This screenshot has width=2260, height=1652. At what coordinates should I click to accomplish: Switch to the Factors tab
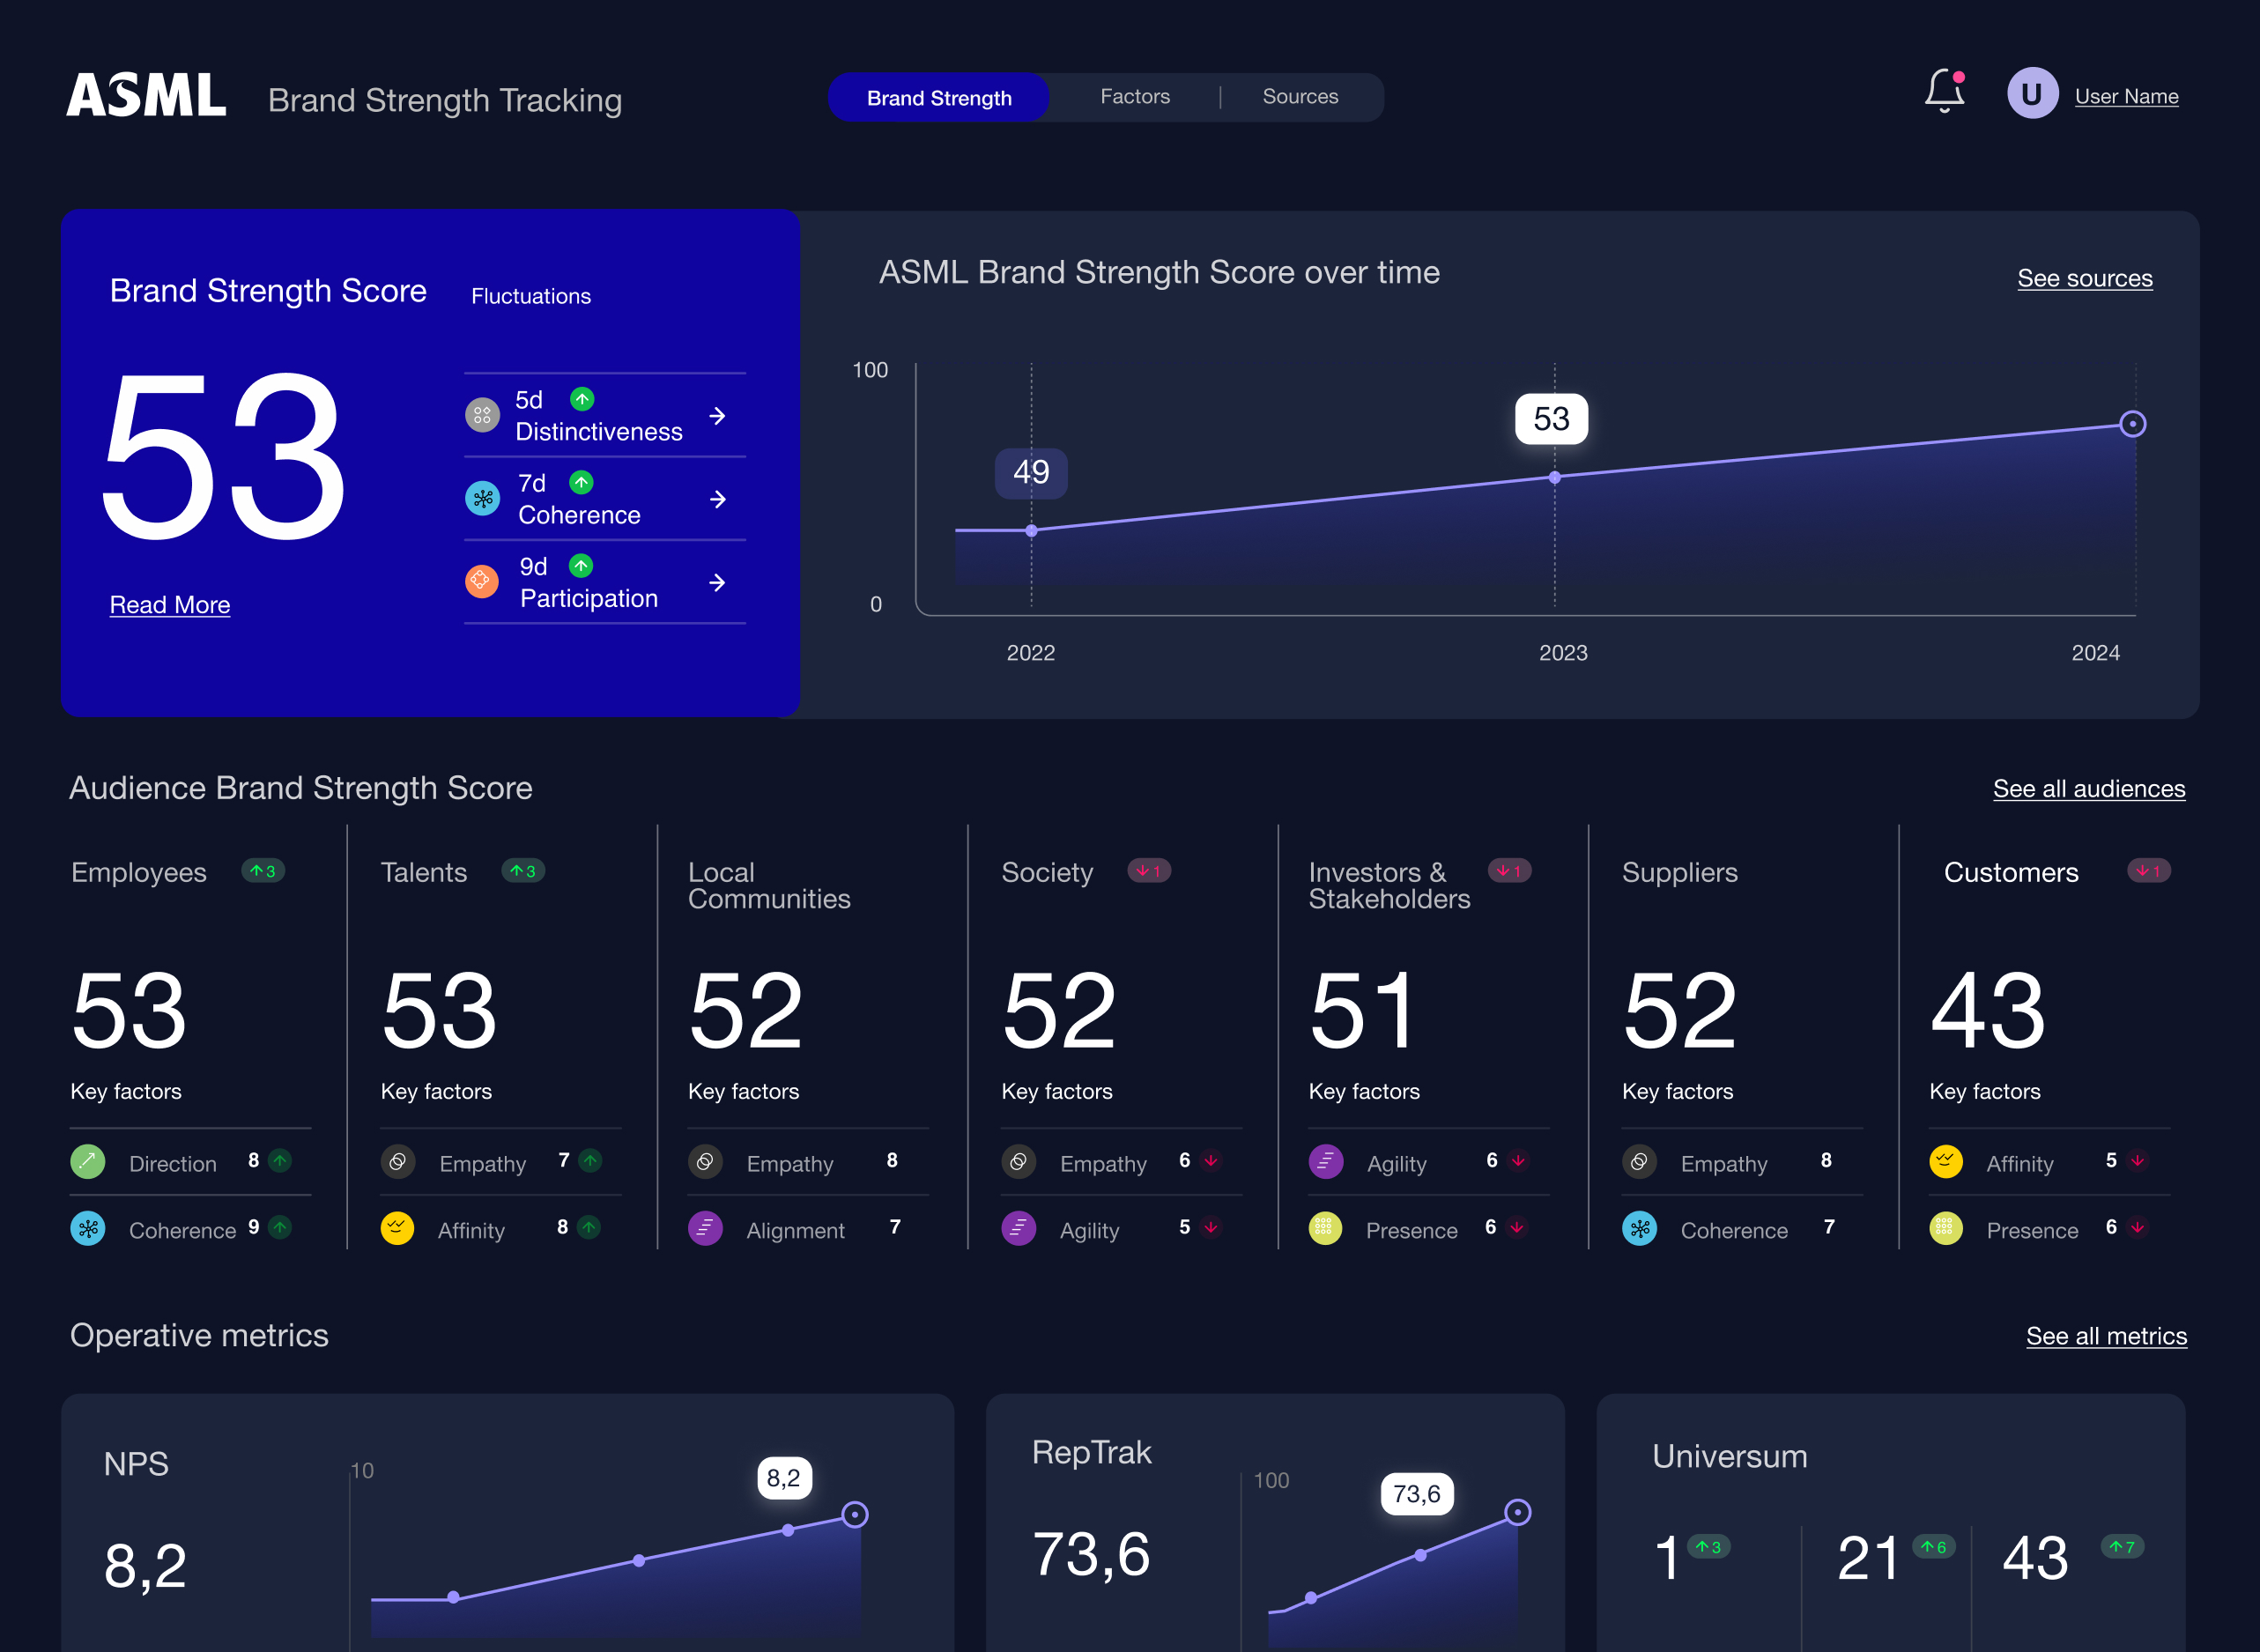click(1134, 97)
